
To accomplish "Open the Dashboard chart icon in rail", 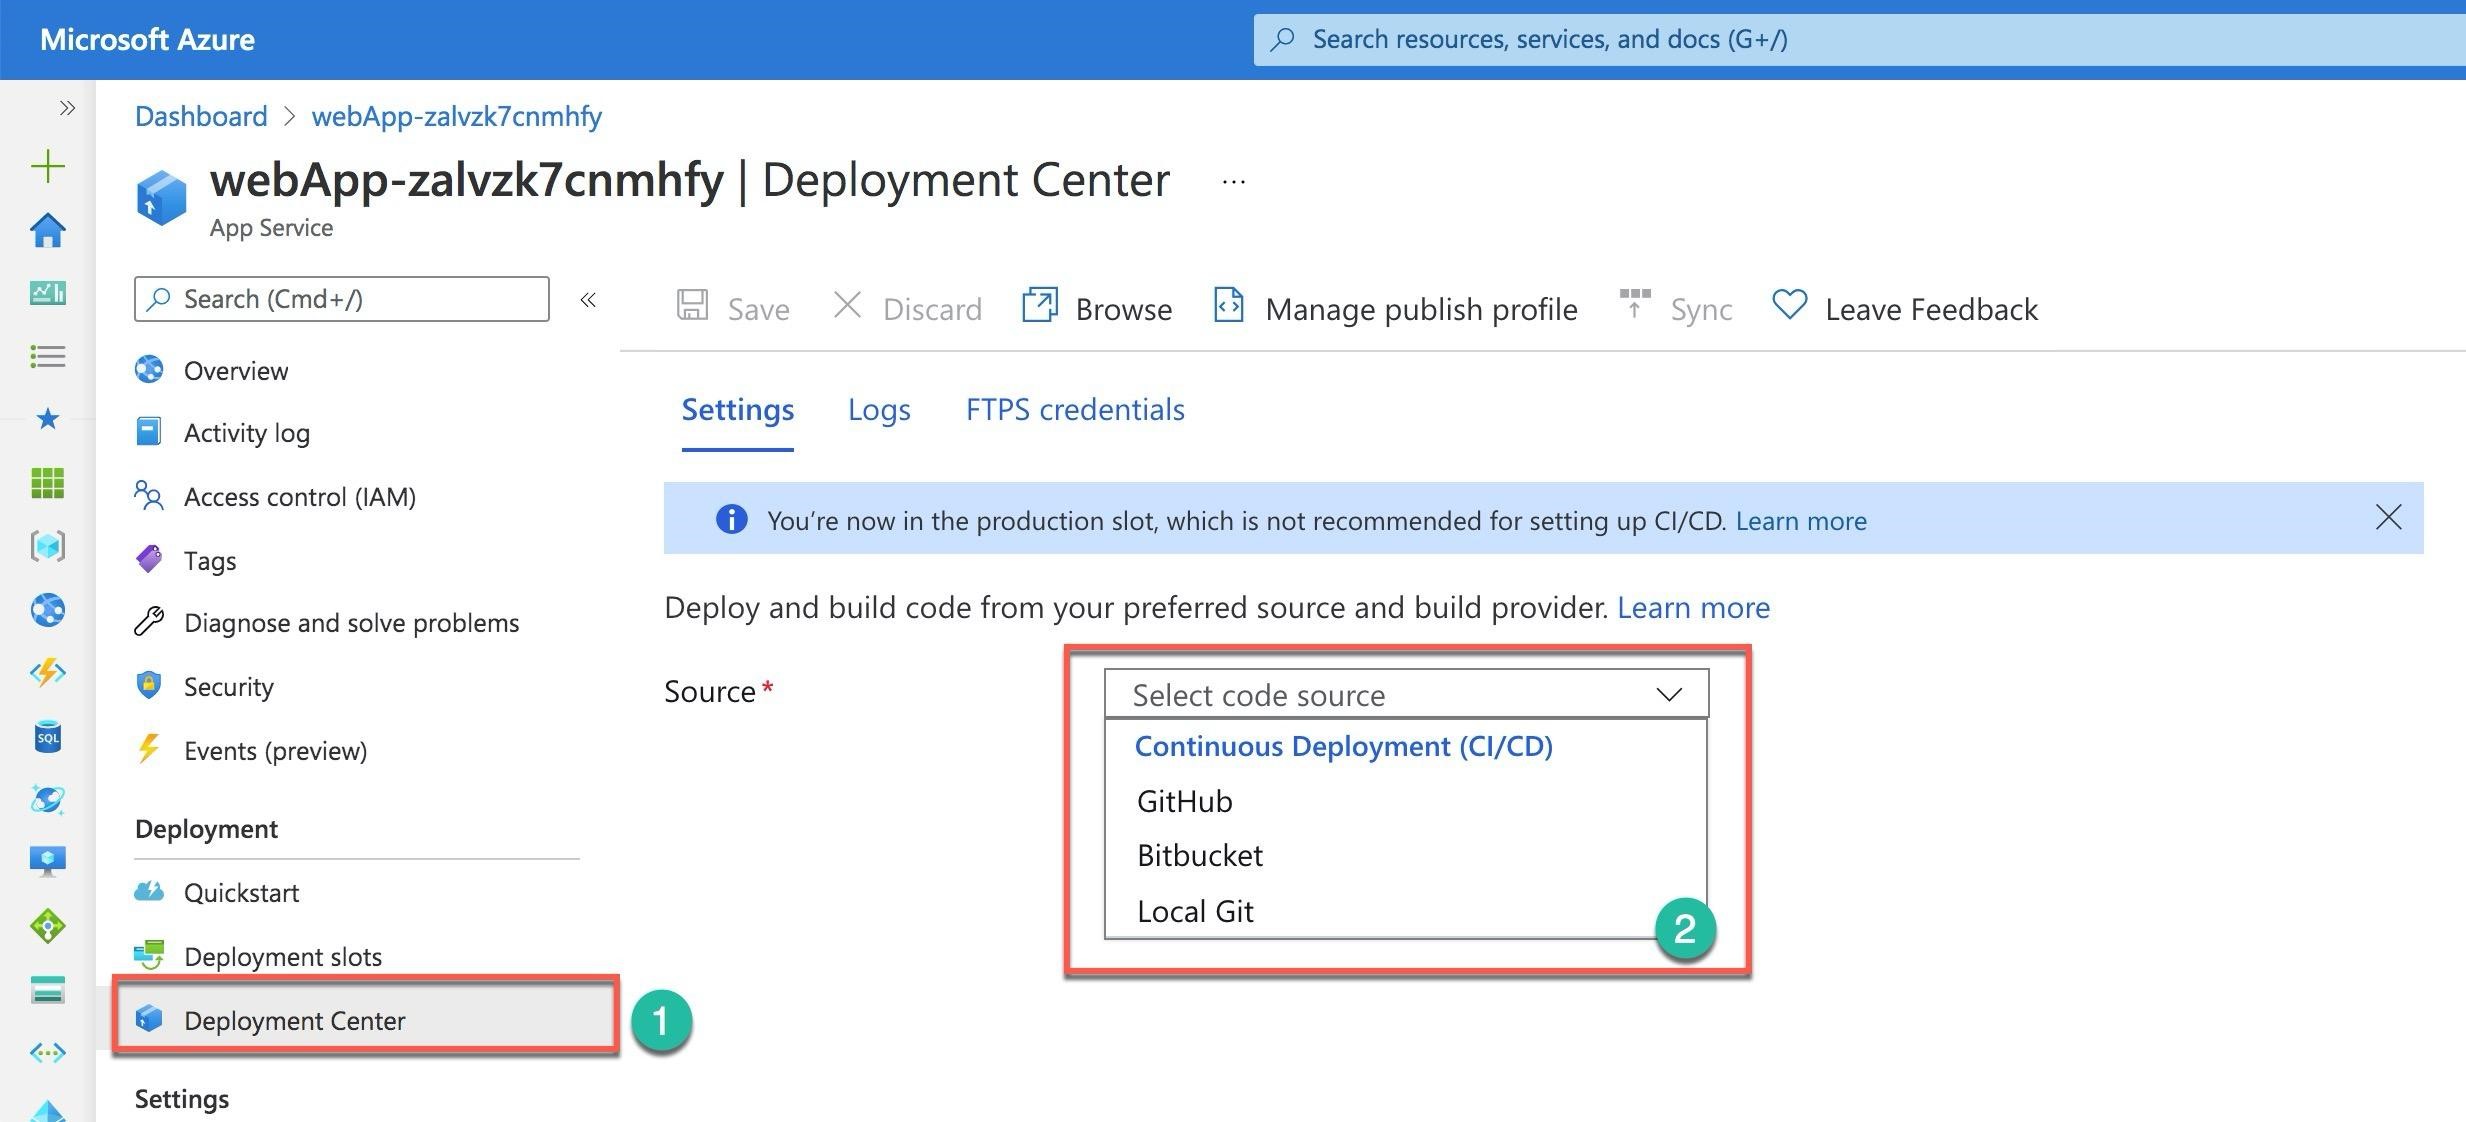I will coord(47,293).
